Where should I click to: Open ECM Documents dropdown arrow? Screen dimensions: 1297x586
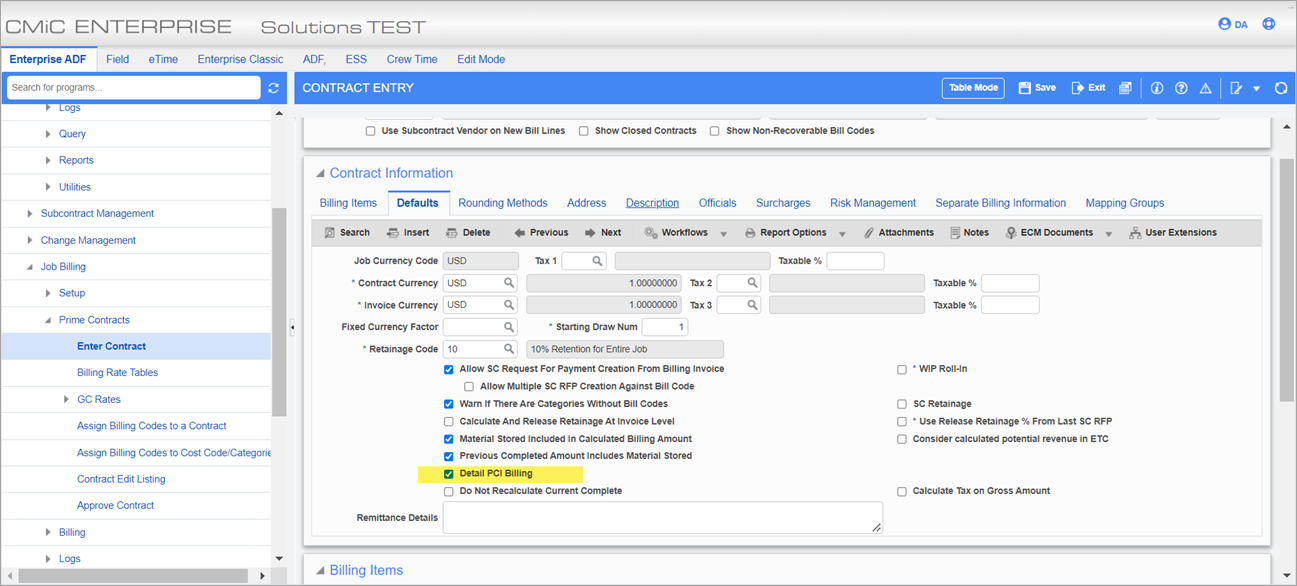1108,233
